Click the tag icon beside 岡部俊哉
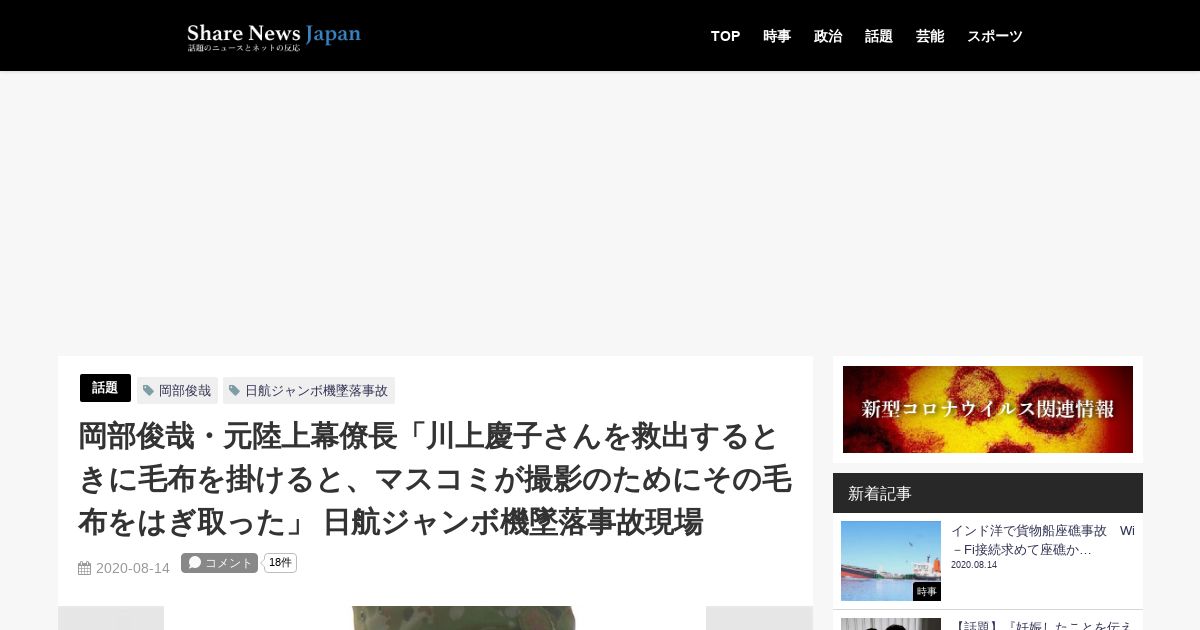 coord(148,390)
